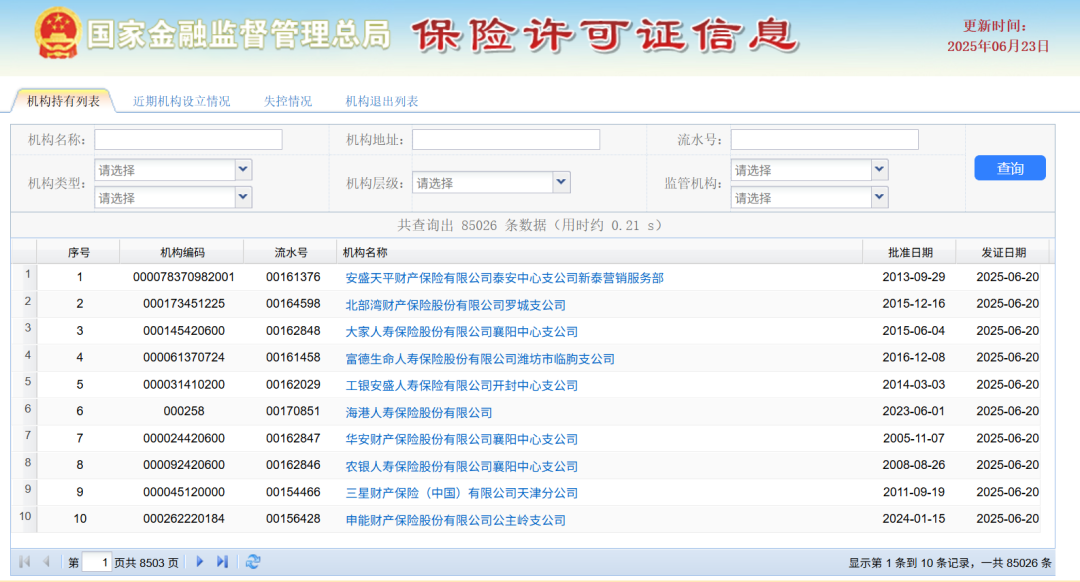1080x582 pixels.
Task: Select approval date 2013-09-29 cell
Action: click(x=913, y=277)
